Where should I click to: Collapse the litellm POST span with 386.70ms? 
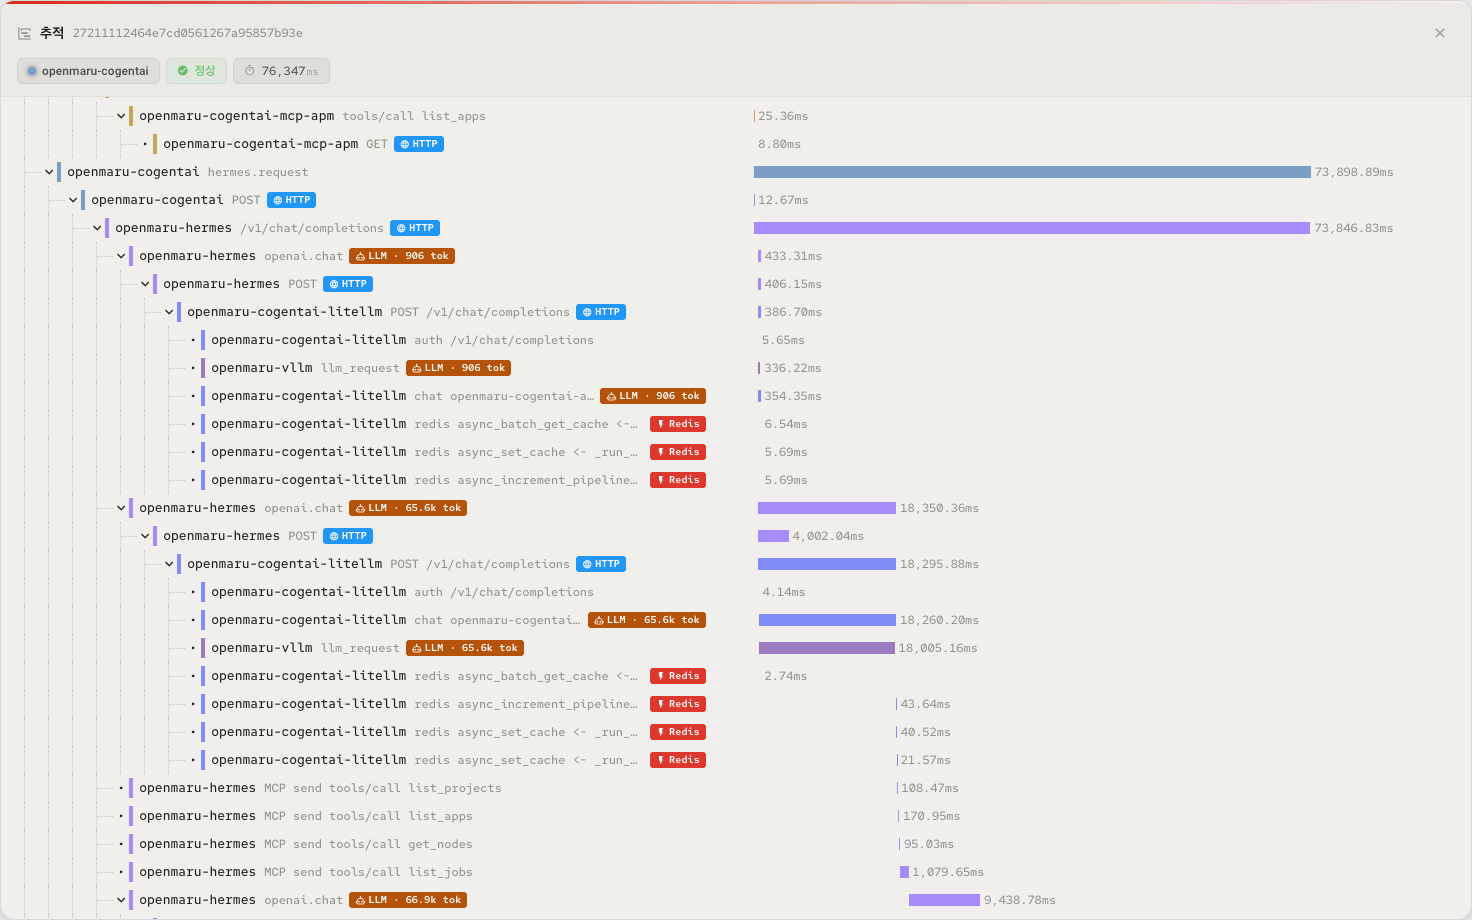point(169,312)
